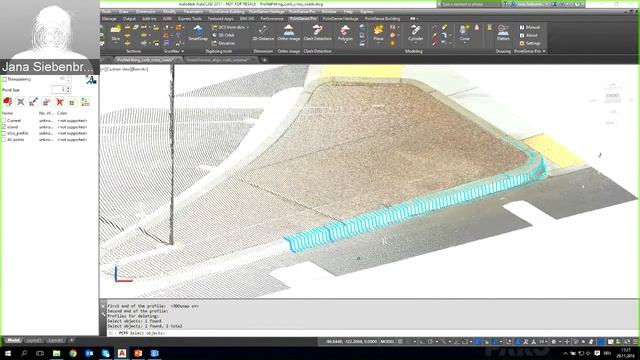The height and width of the screenshot is (360, 640).
Task: Open AutoCAD from the Windows taskbar
Action: click(122, 353)
